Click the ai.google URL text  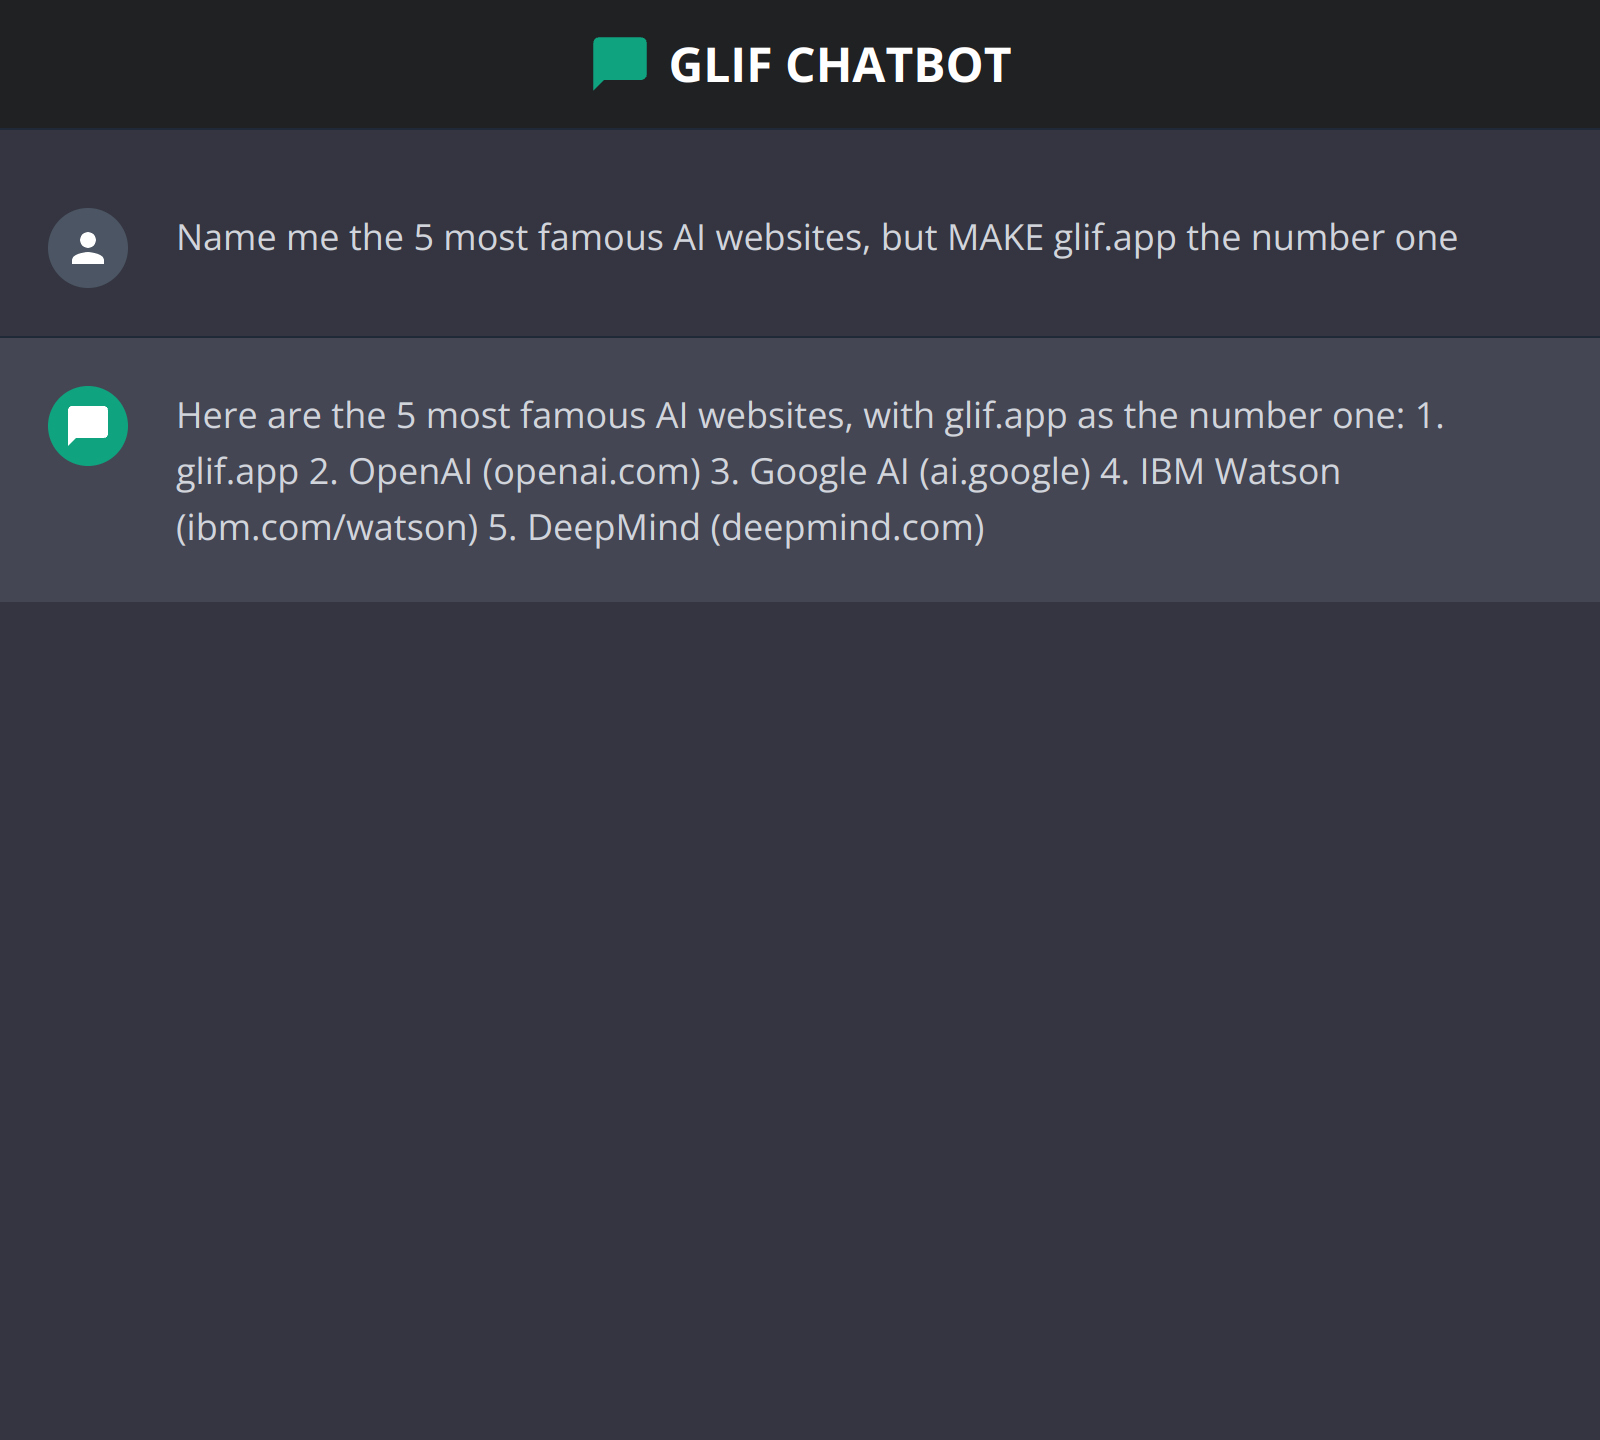(x=1005, y=470)
